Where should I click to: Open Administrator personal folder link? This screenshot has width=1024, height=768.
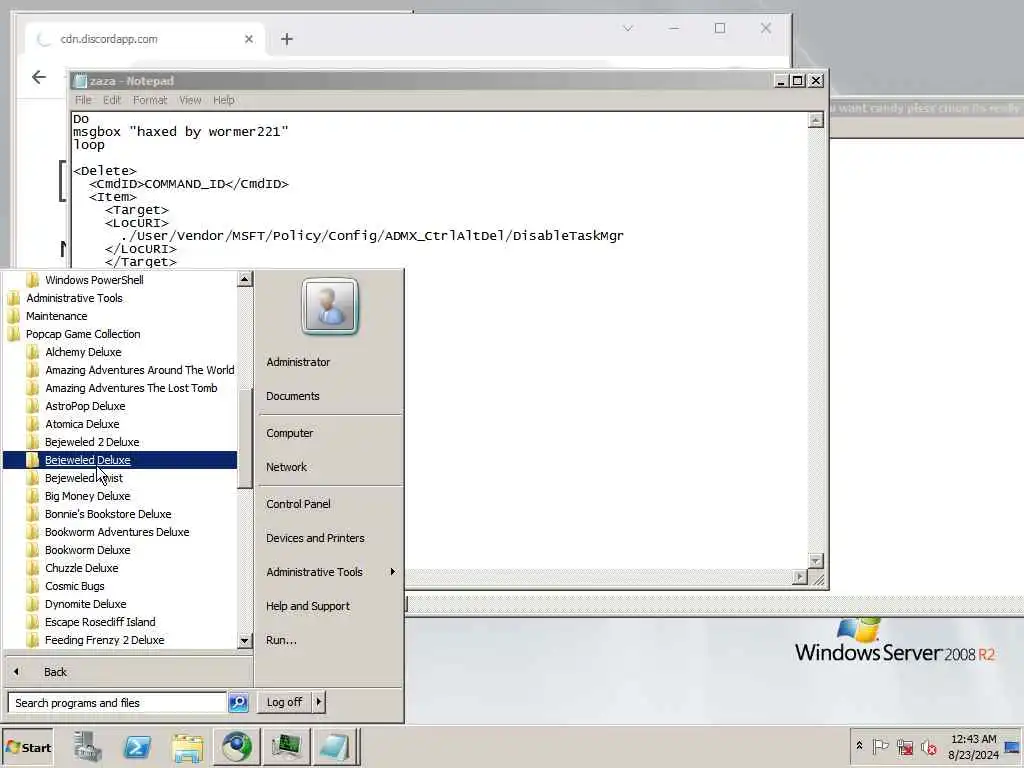point(298,362)
